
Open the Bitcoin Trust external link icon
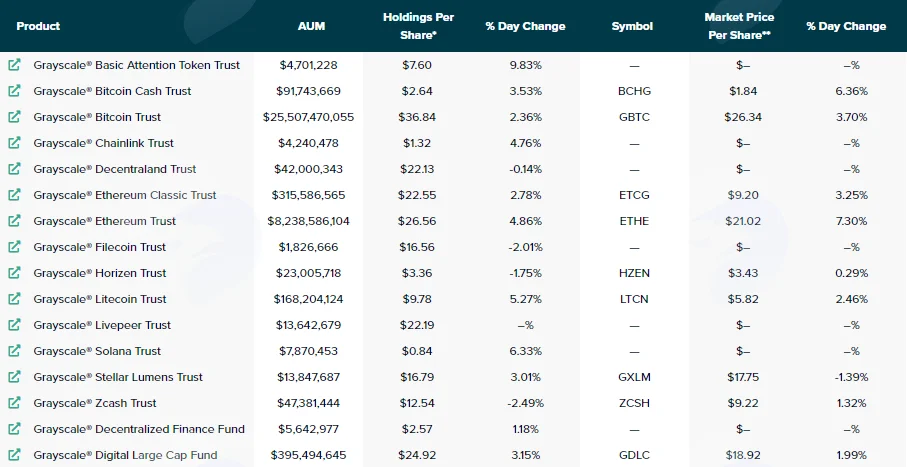(x=14, y=117)
